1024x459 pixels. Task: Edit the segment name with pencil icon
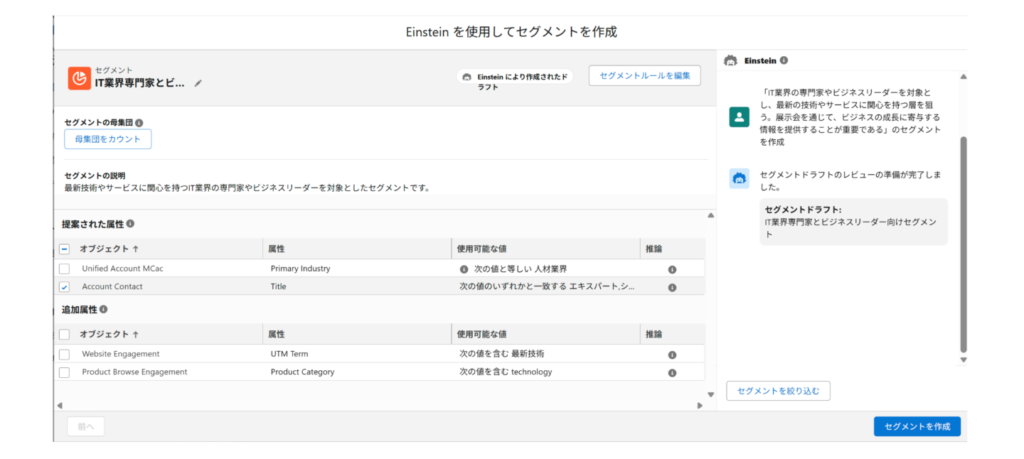pyautogui.click(x=198, y=84)
